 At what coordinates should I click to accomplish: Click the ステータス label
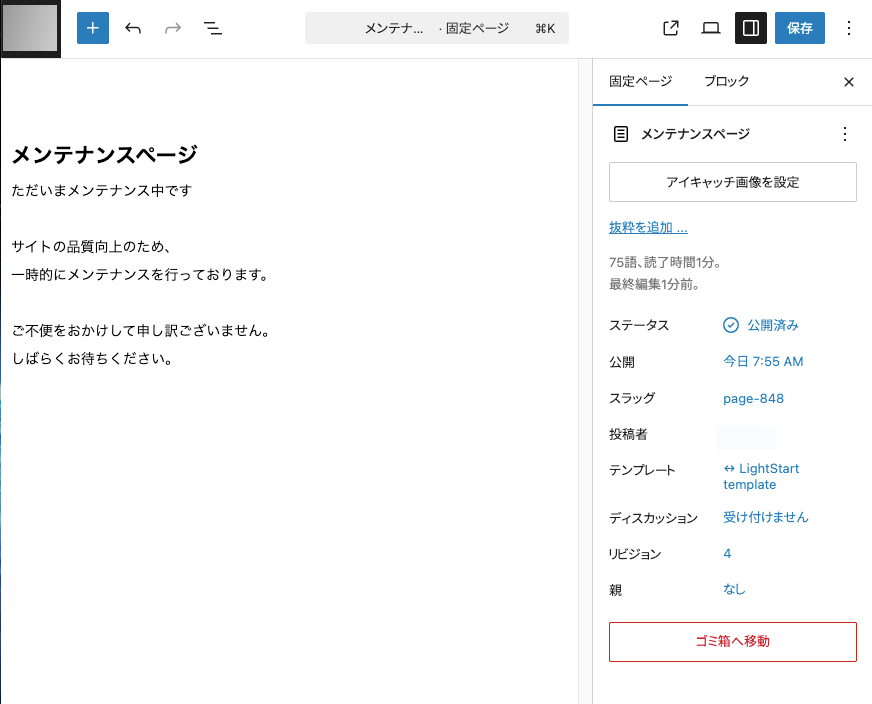pyautogui.click(x=639, y=325)
